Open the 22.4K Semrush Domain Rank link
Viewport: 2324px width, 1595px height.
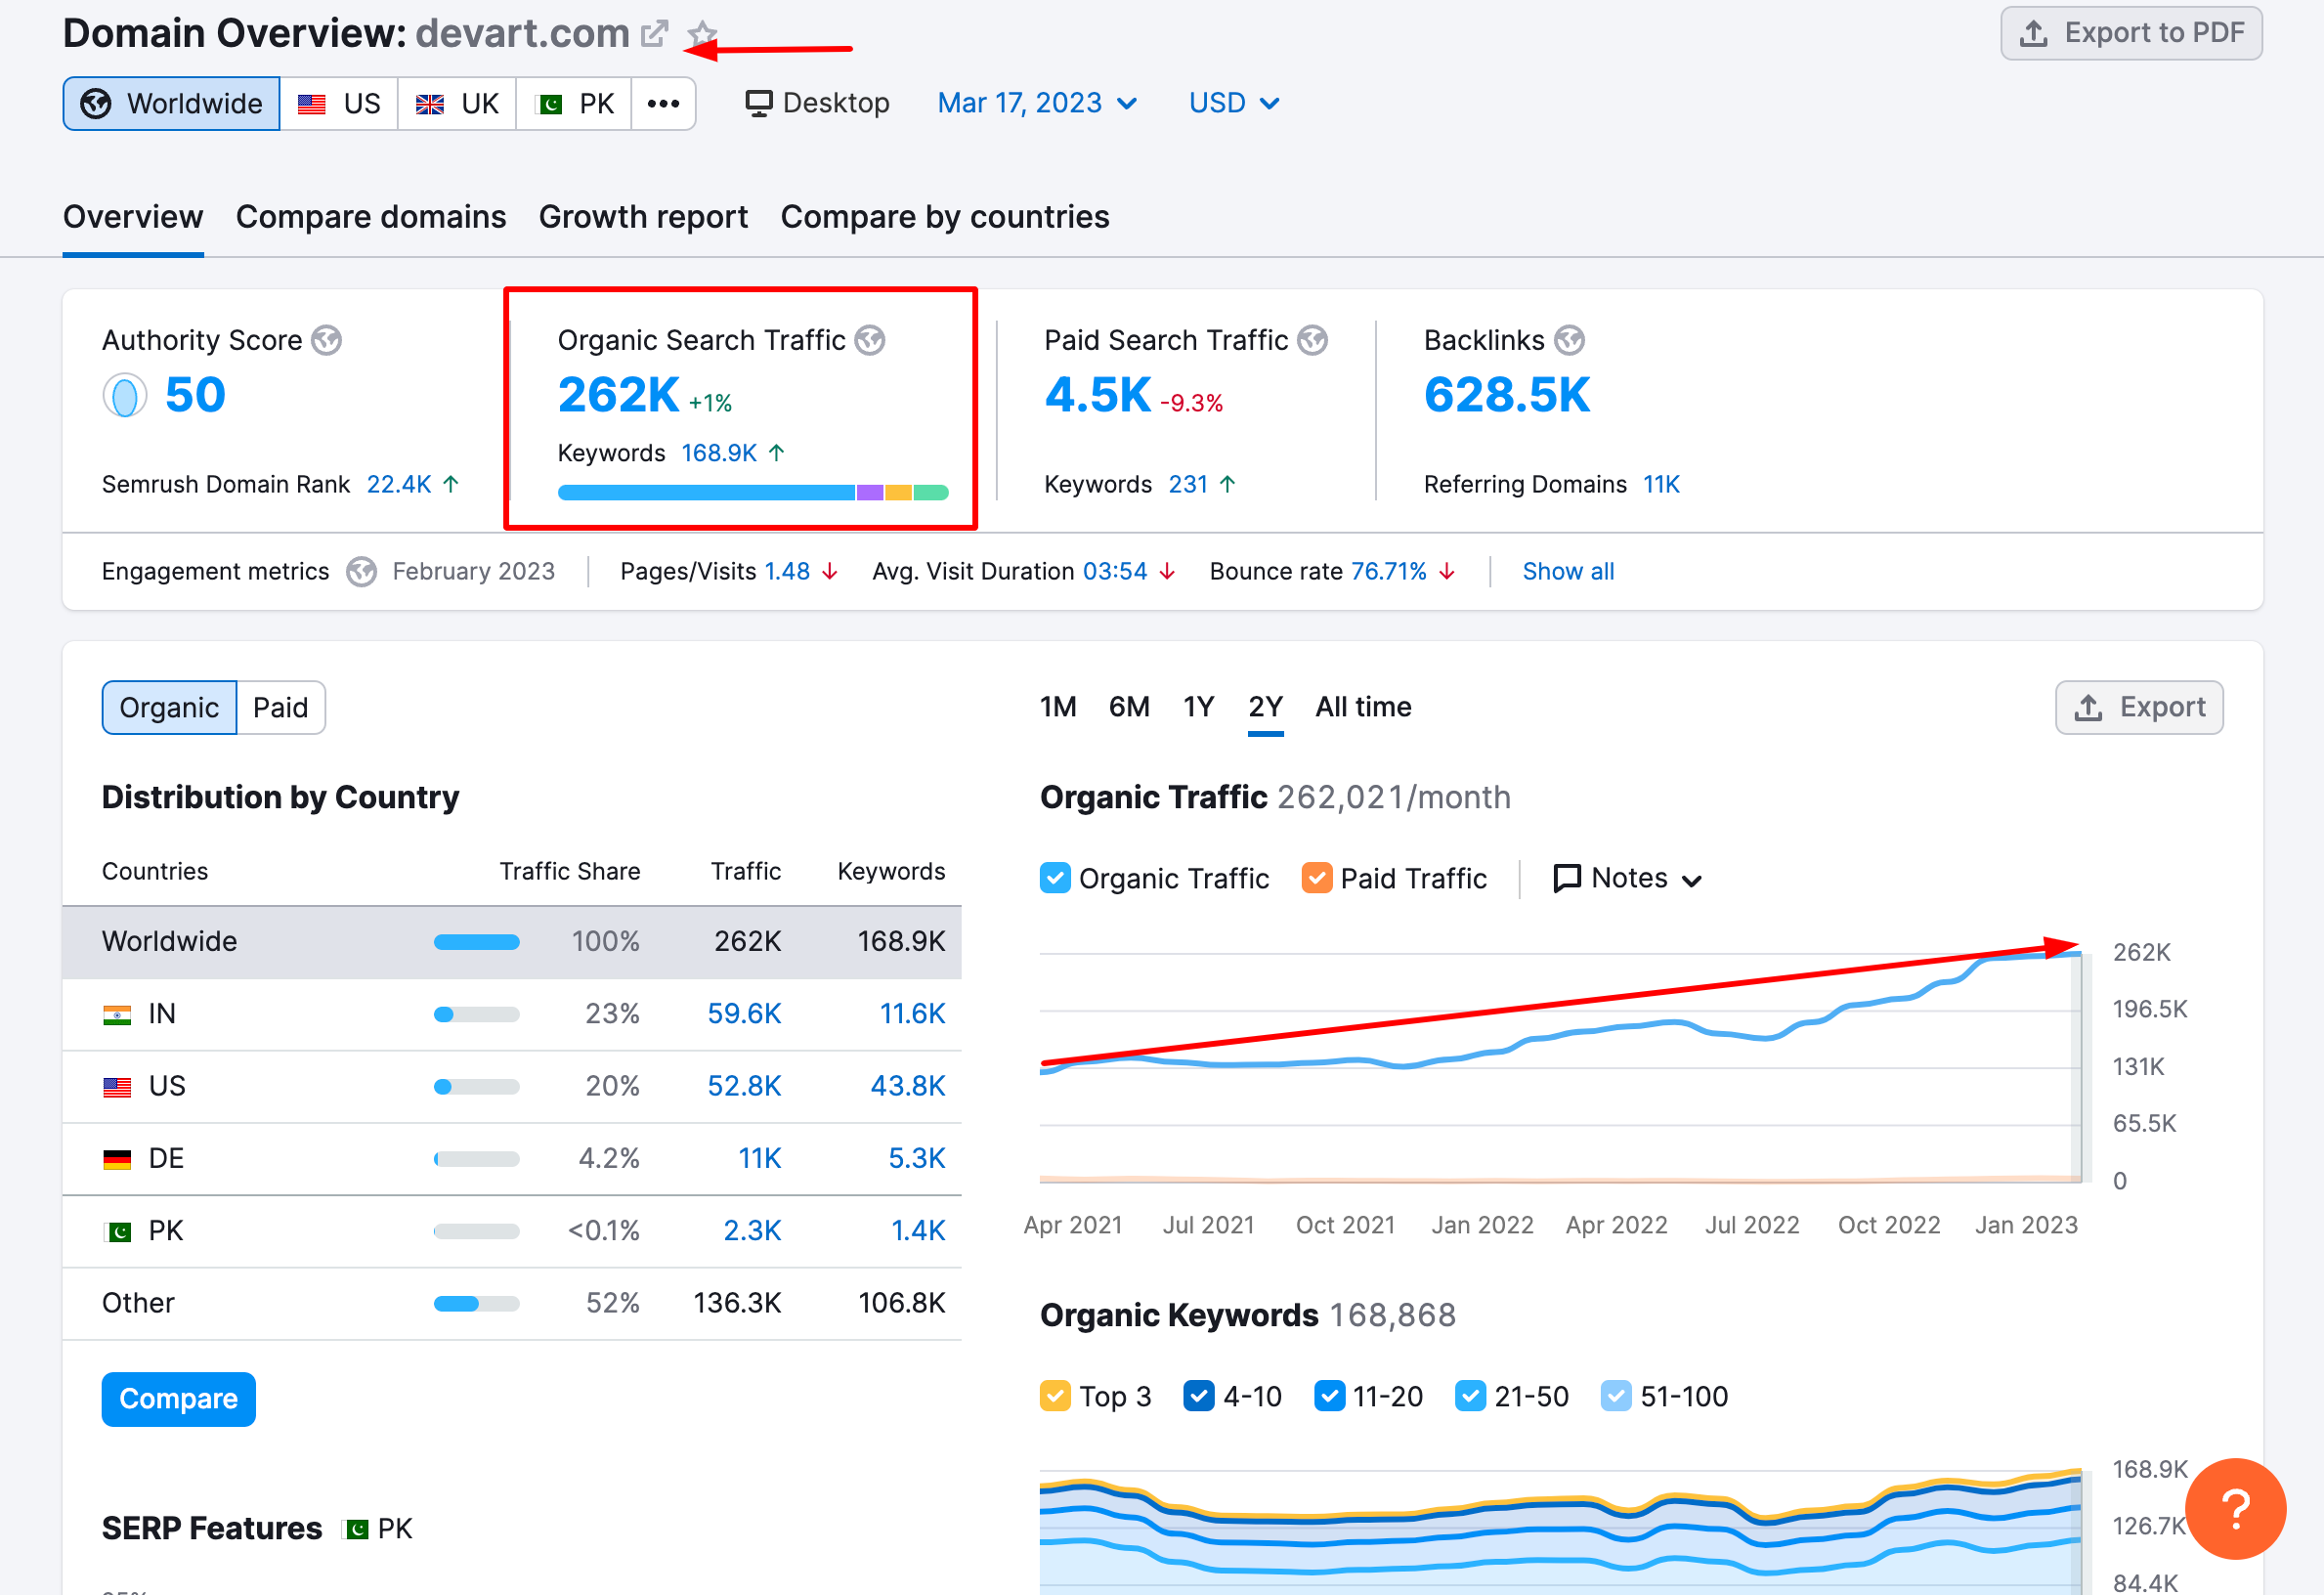point(399,485)
